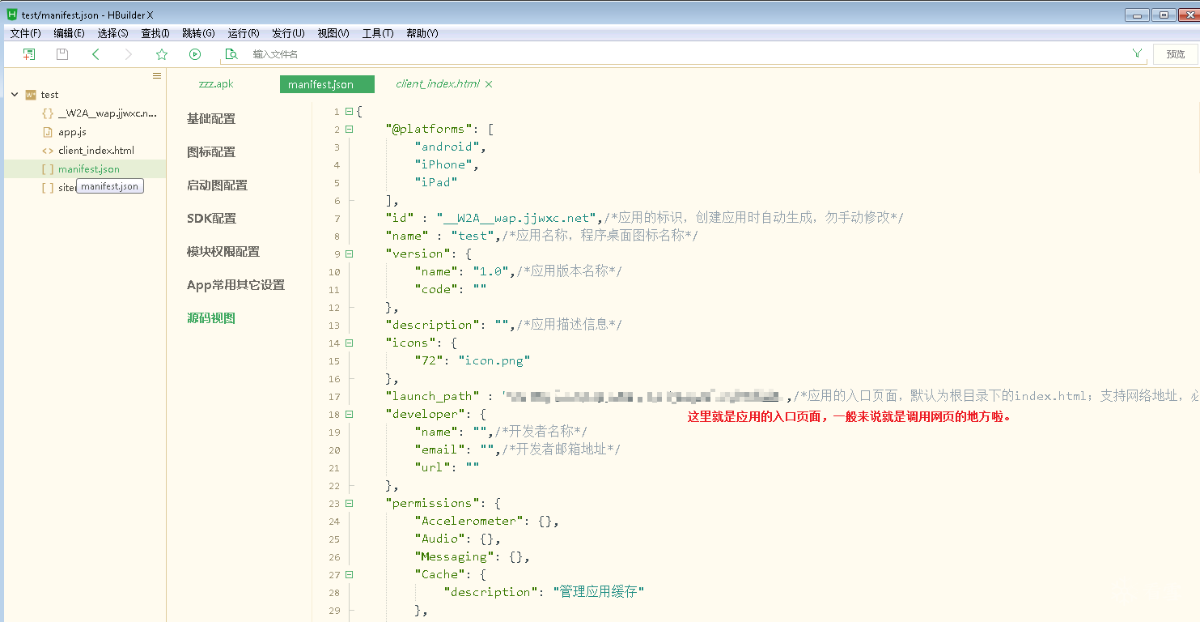Click the green filter icon in search bar

click(1137, 54)
